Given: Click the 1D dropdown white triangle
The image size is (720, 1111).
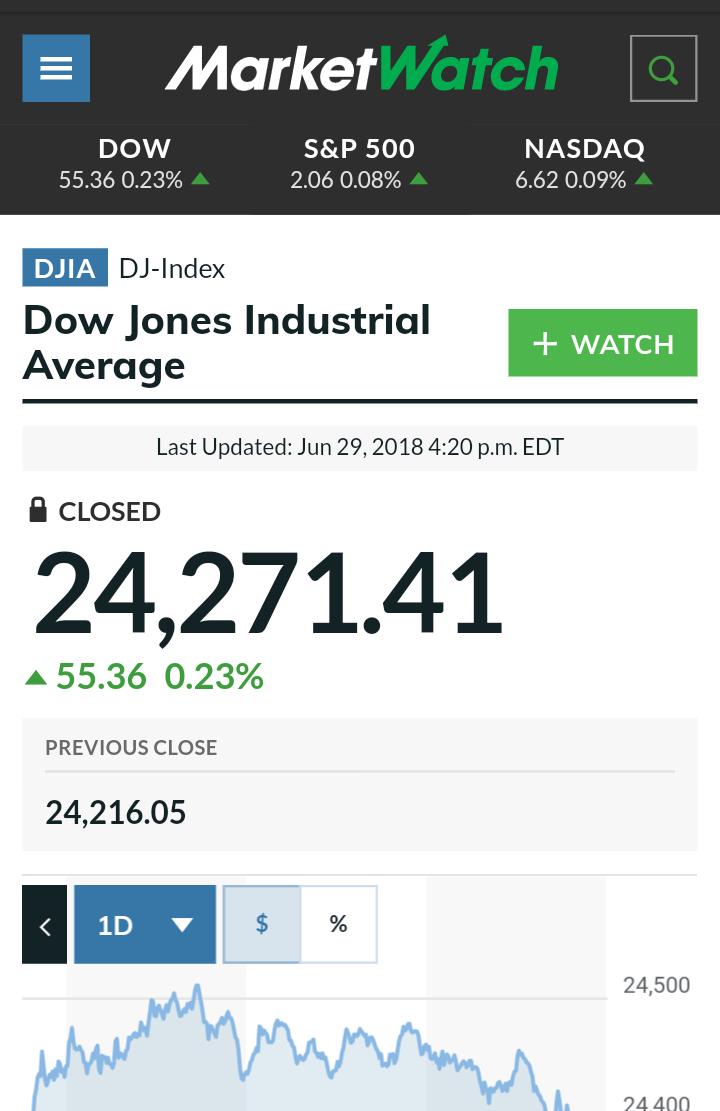Looking at the screenshot, I should (182, 925).
